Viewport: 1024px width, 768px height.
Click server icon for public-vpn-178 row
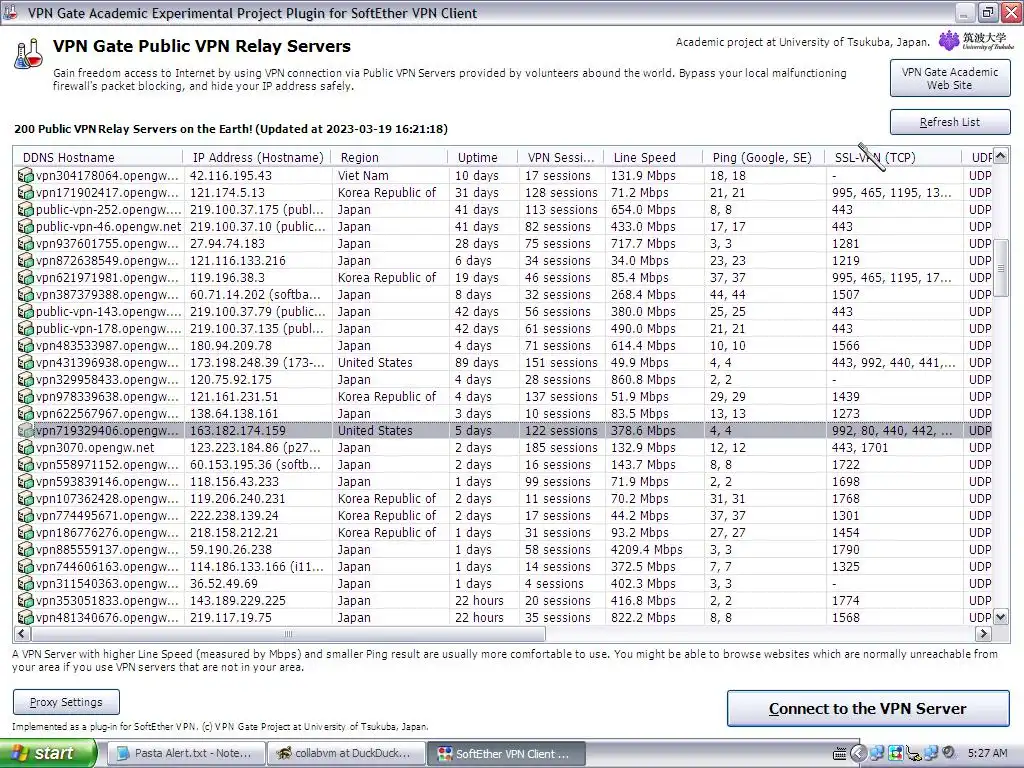click(x=25, y=328)
